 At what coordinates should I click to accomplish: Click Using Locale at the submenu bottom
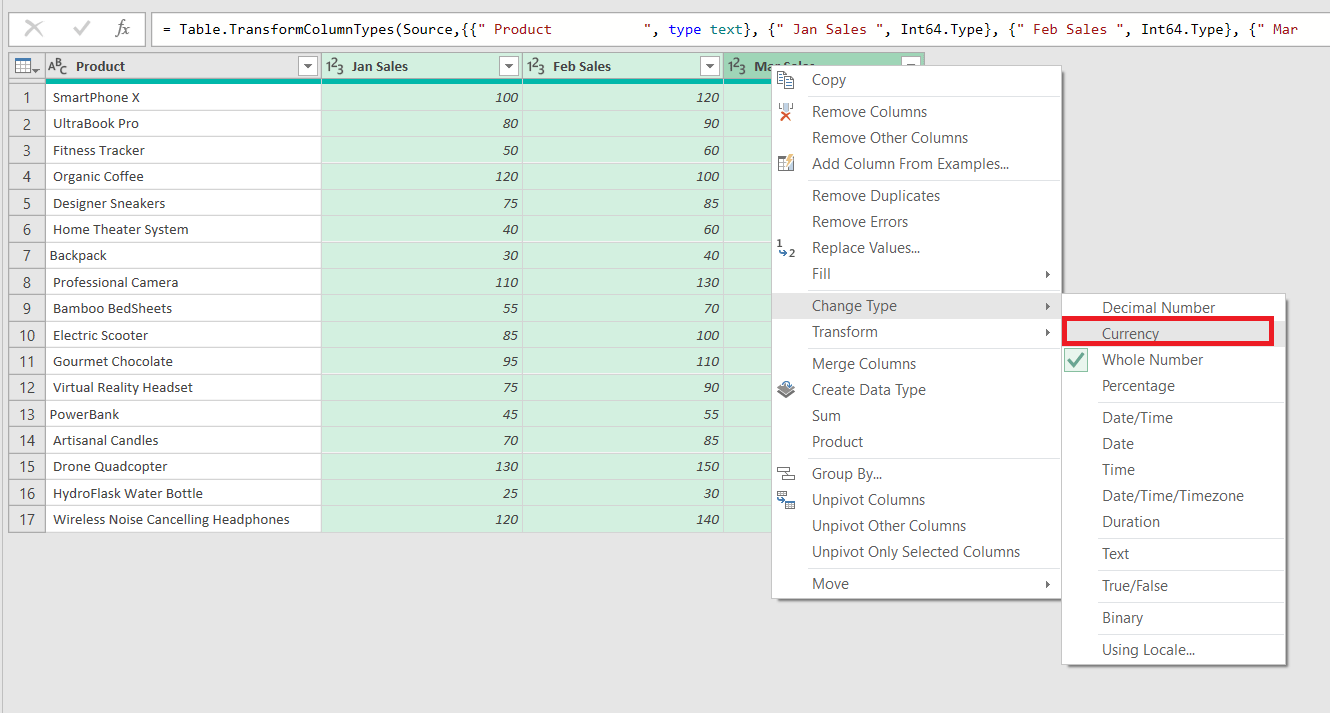click(x=1148, y=649)
